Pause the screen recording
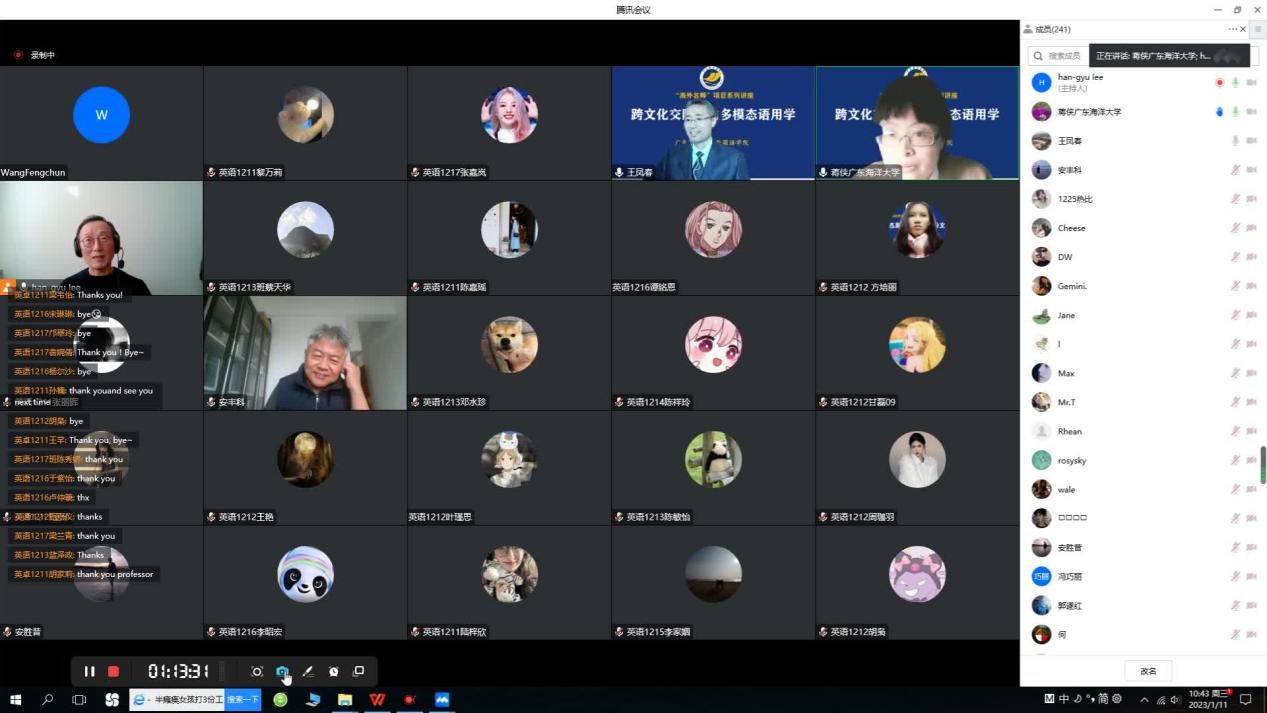The width and height of the screenshot is (1267, 713). pyautogui.click(x=89, y=672)
